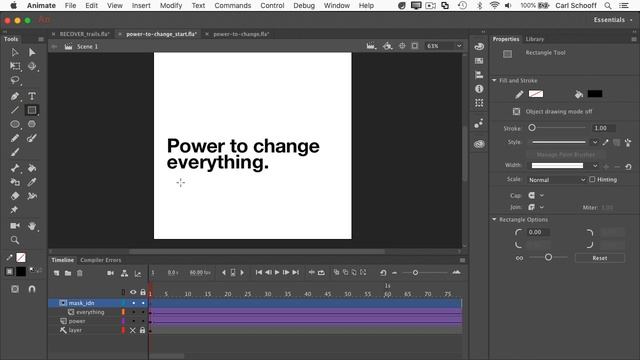The width and height of the screenshot is (640, 360).
Task: Open the Scale dropdown set to Normal
Action: pos(556,180)
